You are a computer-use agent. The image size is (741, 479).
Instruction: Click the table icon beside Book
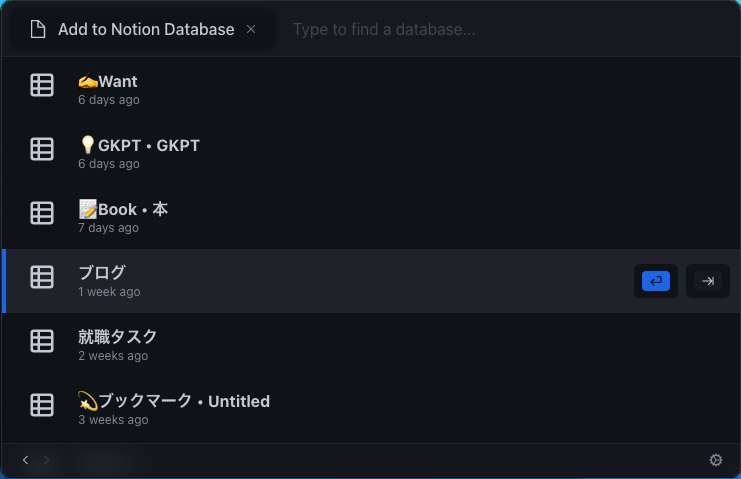(42, 213)
